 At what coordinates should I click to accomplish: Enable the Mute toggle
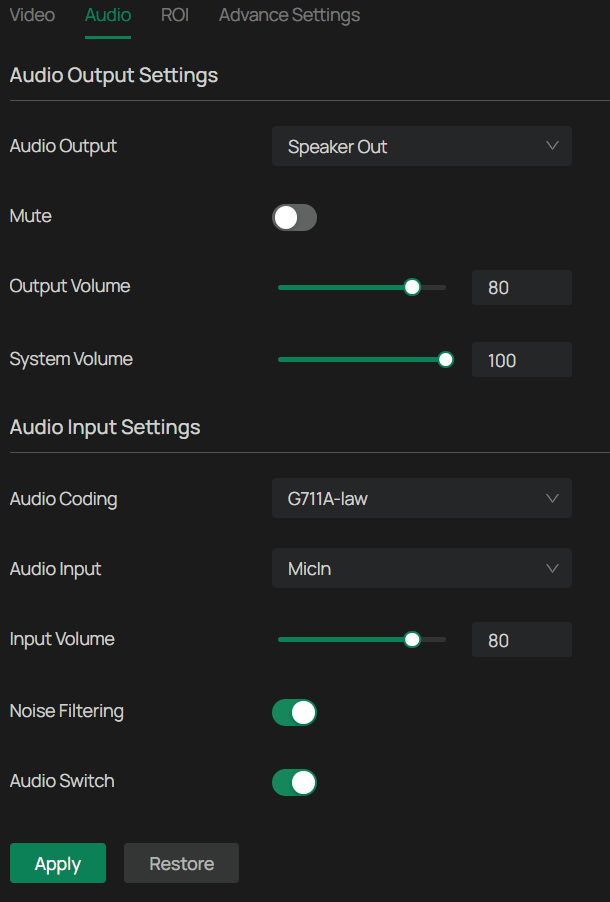pos(294,217)
